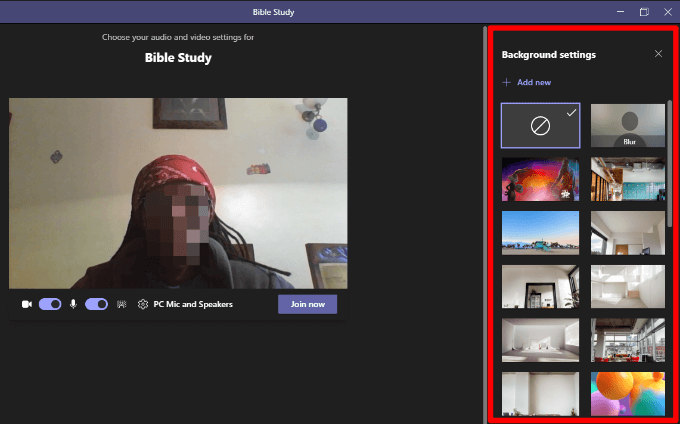680x424 pixels.
Task: Turn off the camera toggle switch
Action: coord(50,304)
